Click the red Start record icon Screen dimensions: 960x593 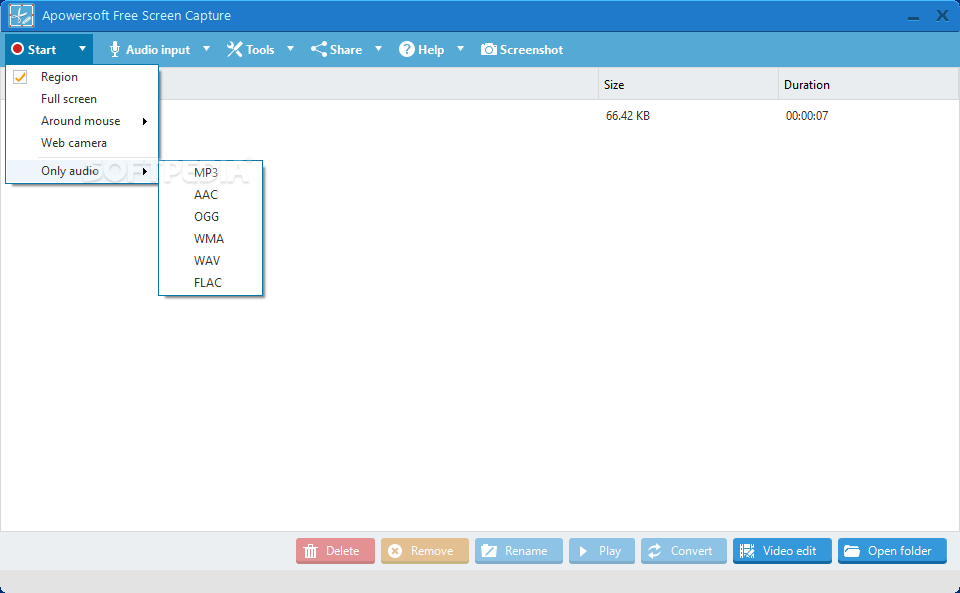18,49
